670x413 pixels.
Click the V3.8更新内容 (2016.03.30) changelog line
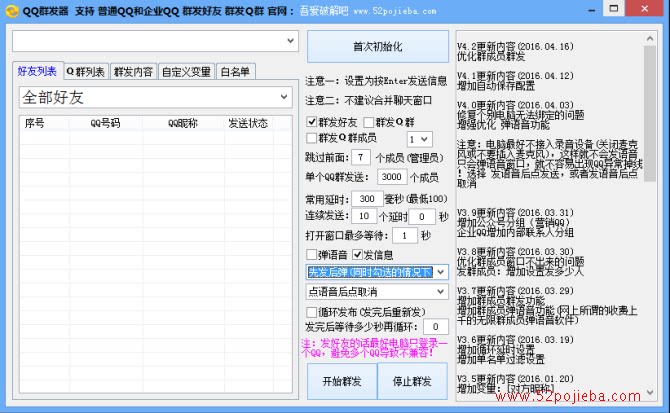pos(515,252)
